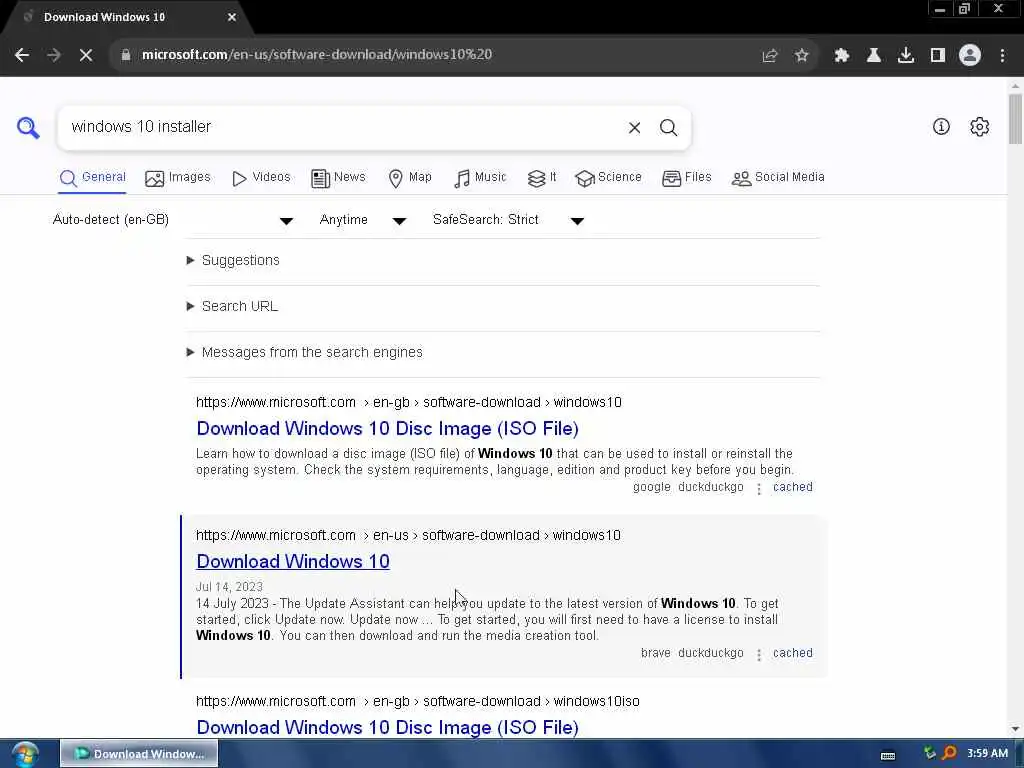Open the Chrome three-dot menu
Screen dimensions: 1024x768
(x=1002, y=56)
